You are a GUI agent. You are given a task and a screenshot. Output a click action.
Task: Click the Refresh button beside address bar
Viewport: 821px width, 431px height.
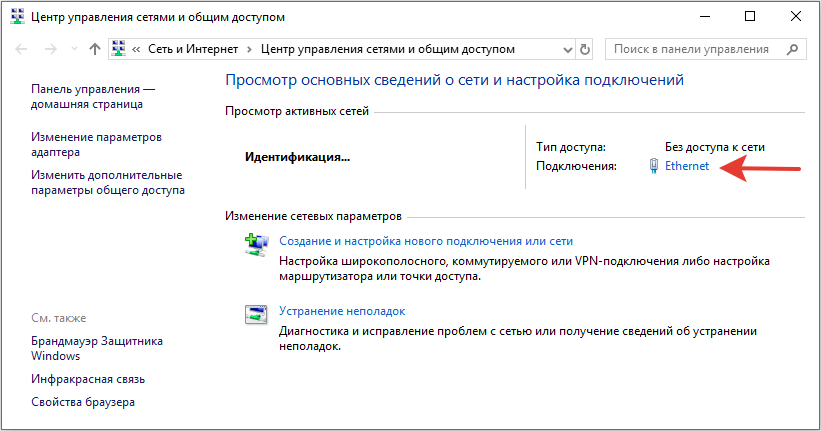[584, 49]
